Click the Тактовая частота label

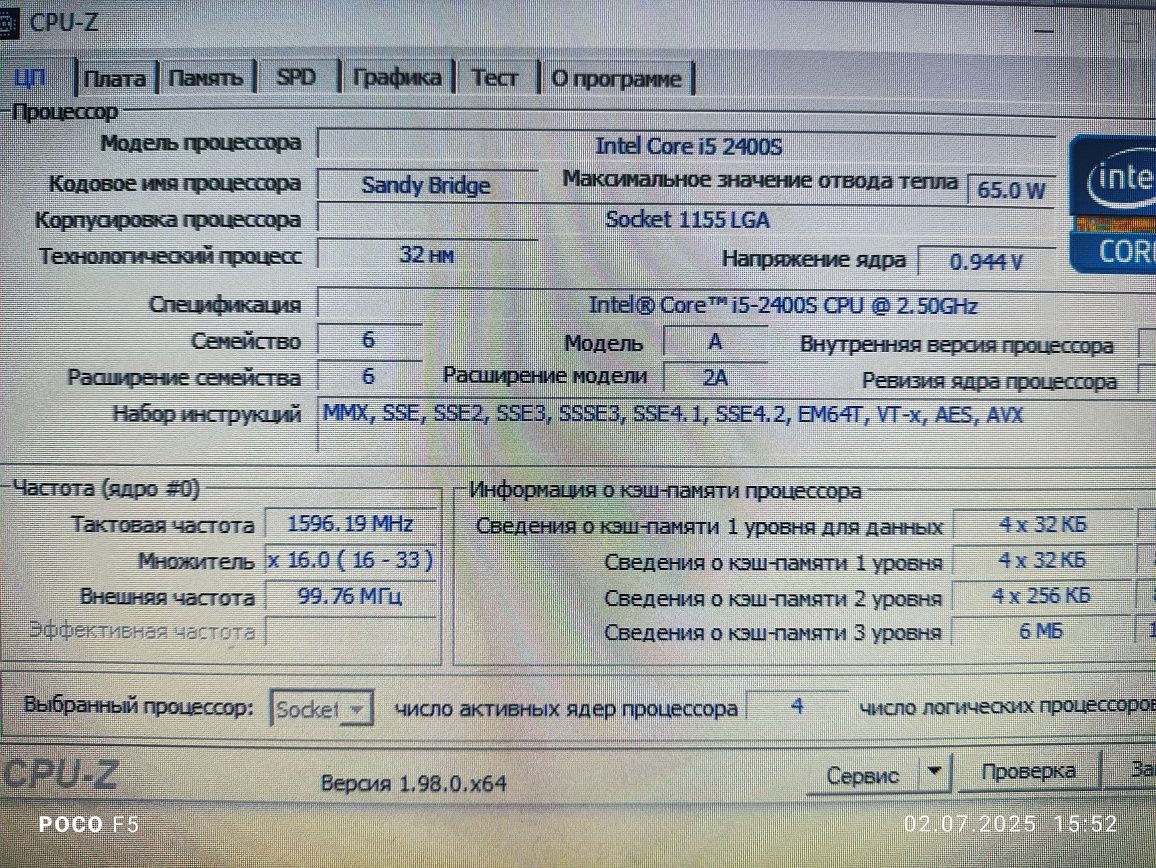[x=162, y=524]
